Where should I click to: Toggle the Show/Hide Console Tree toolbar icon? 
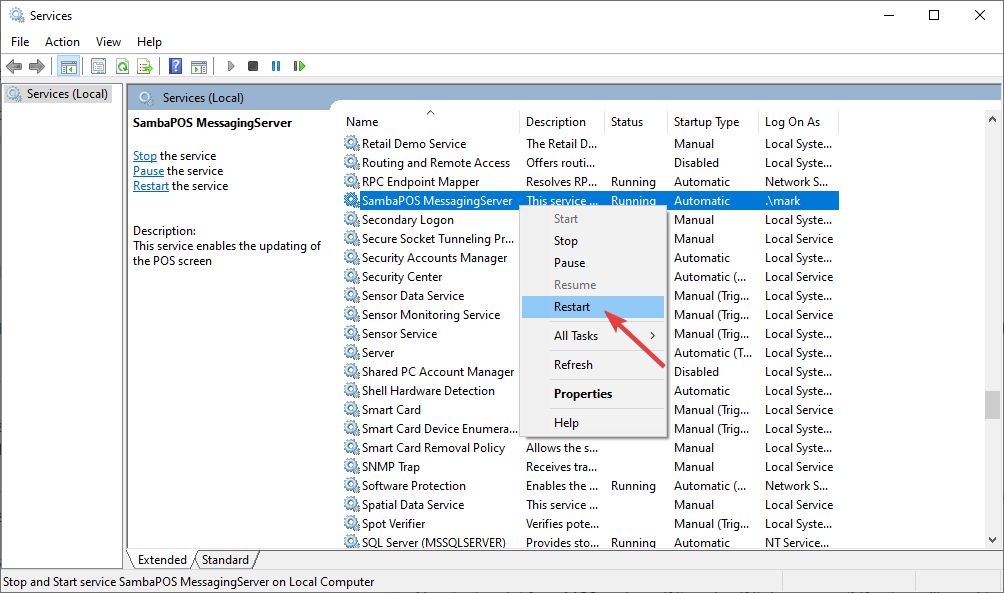pyautogui.click(x=69, y=66)
